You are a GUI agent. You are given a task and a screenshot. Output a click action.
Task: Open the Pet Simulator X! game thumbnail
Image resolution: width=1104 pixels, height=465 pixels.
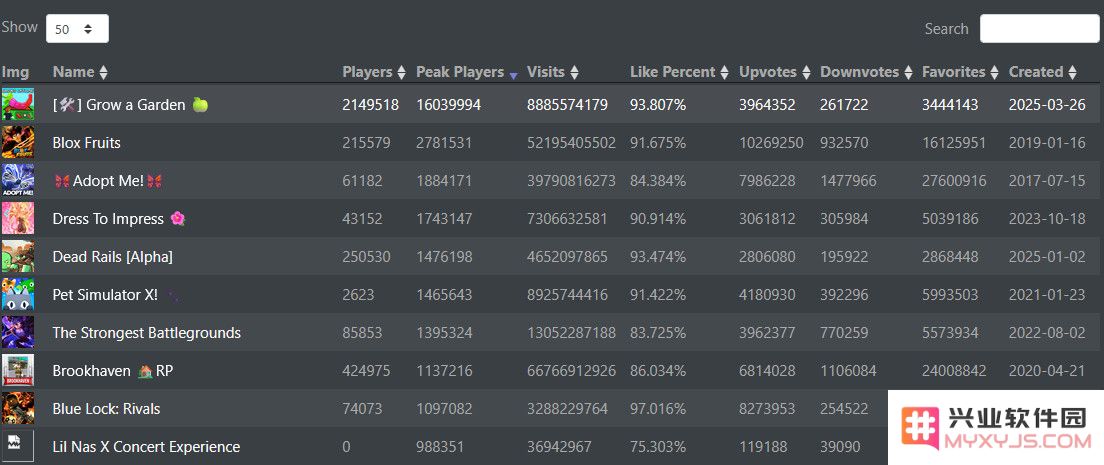[18, 294]
